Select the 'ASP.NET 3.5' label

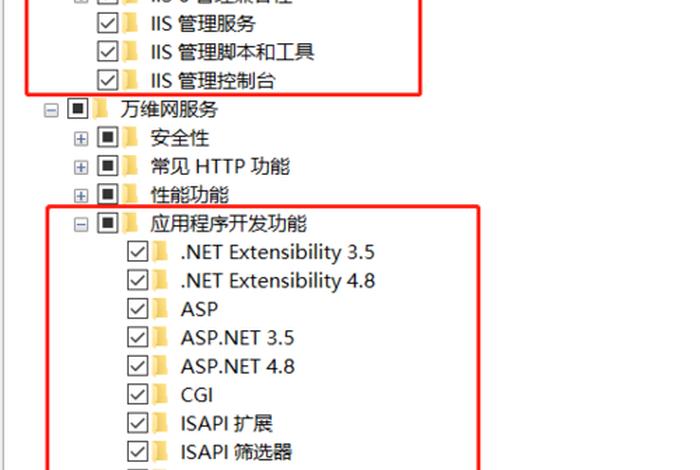(x=238, y=338)
